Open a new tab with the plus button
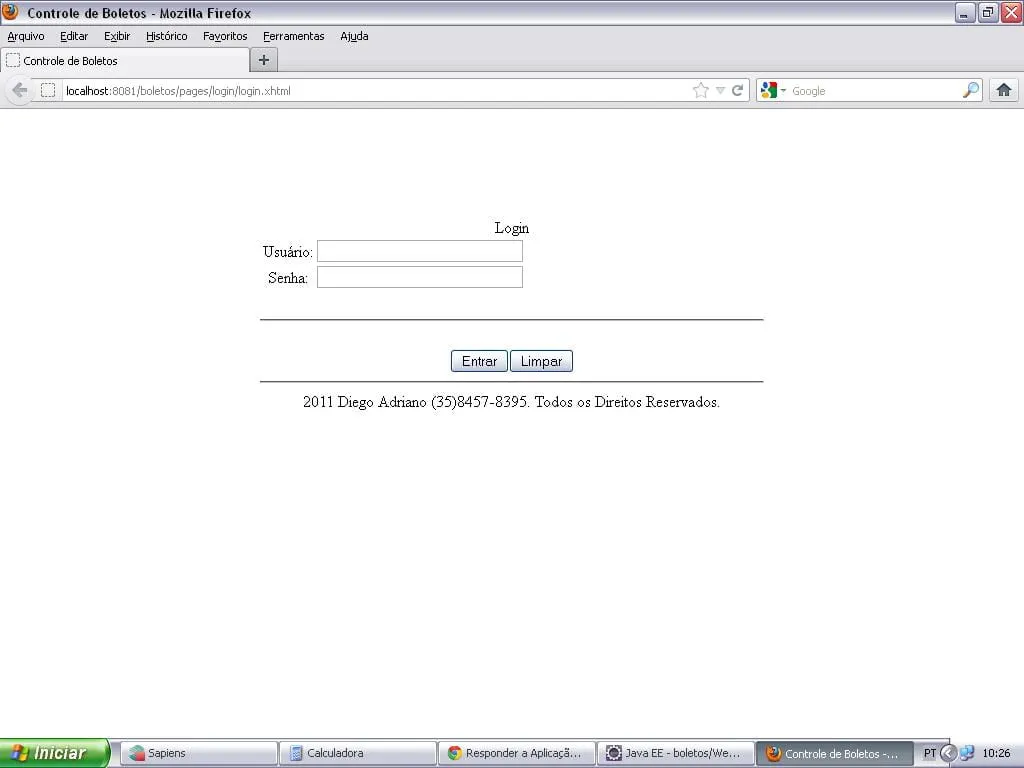 click(264, 60)
